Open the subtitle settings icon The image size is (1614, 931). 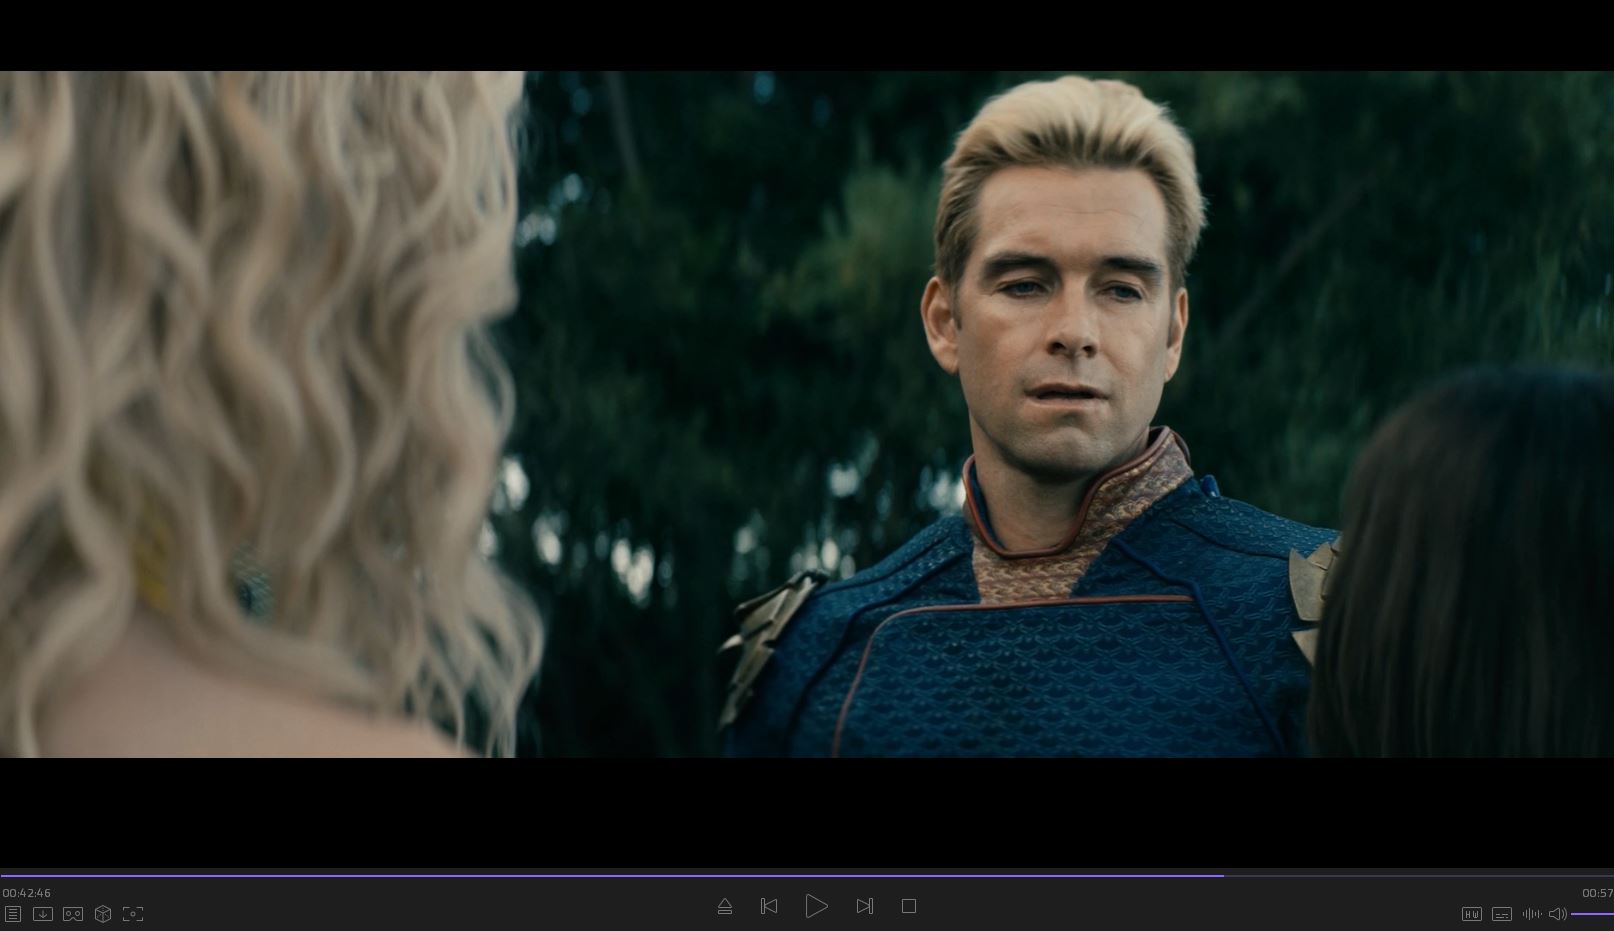(x=1502, y=914)
